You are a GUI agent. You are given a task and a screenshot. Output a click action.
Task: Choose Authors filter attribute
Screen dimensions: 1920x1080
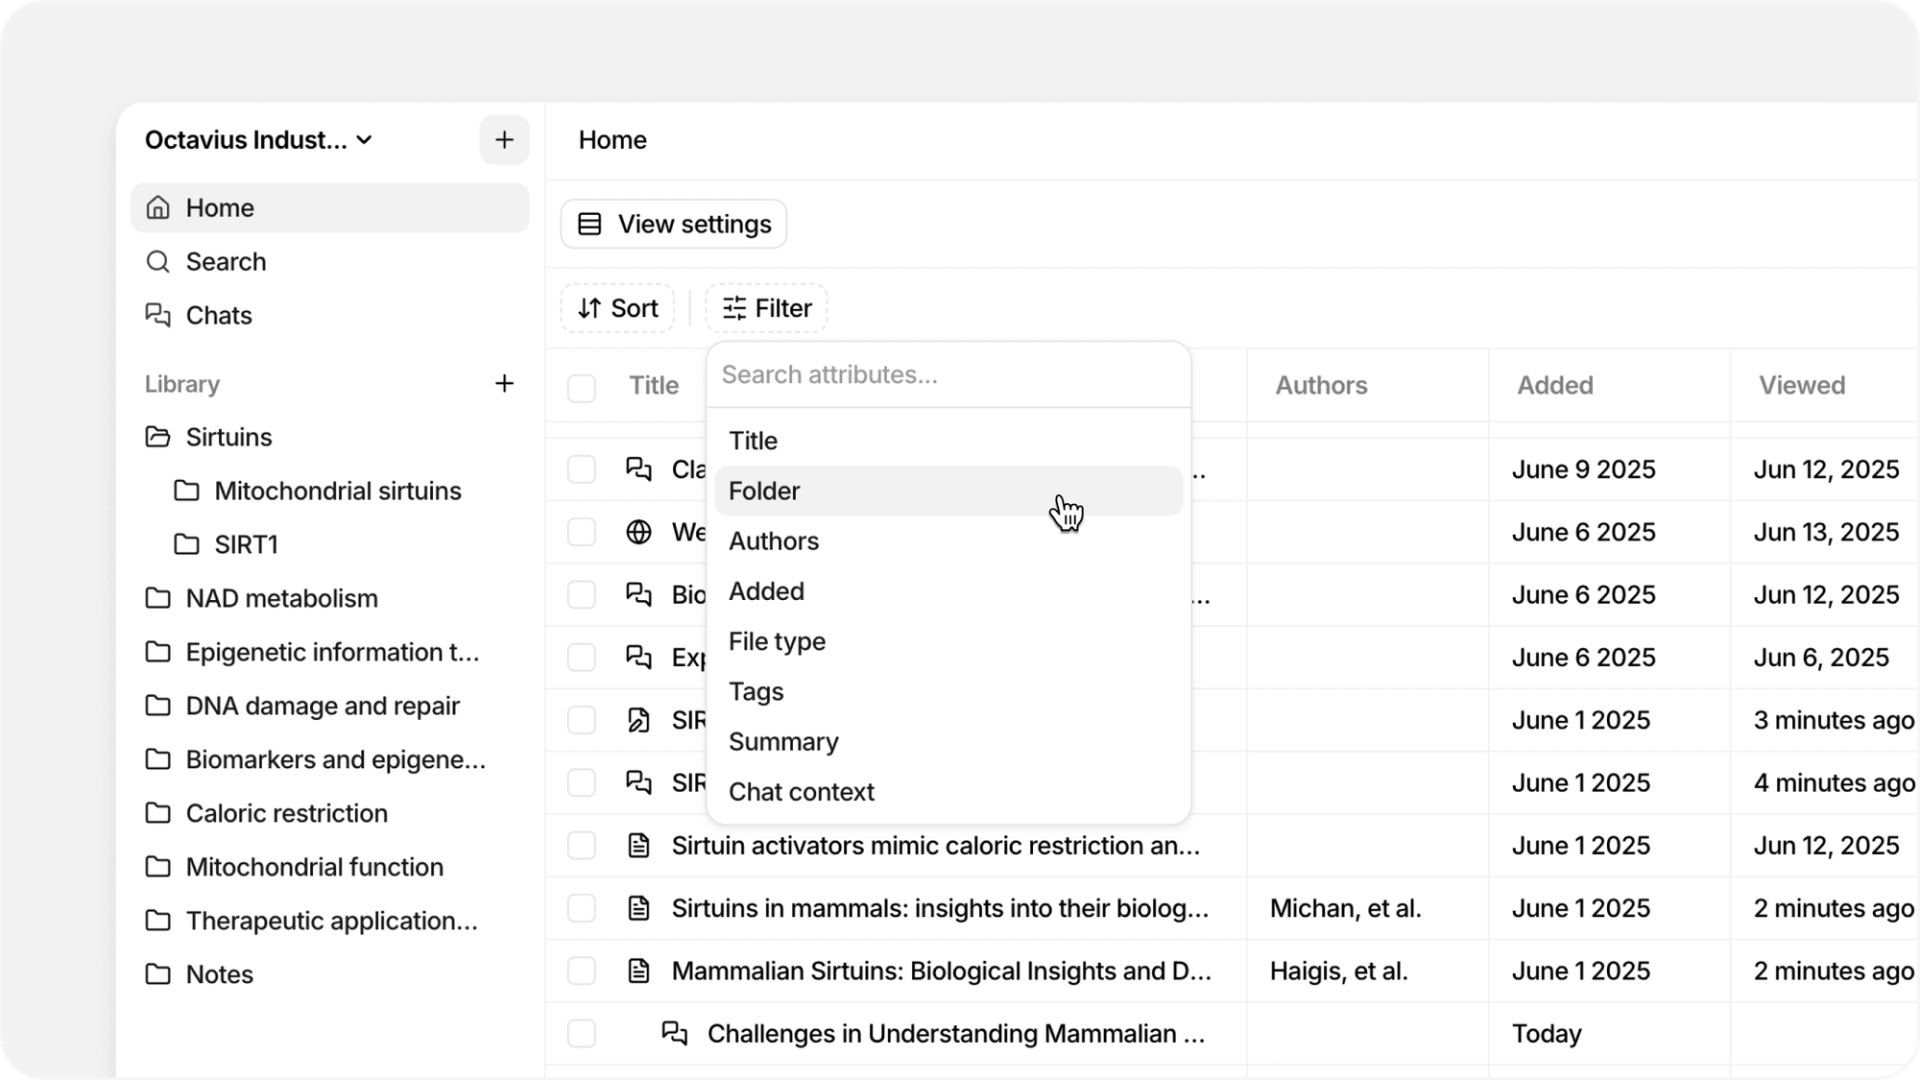pos(948,541)
